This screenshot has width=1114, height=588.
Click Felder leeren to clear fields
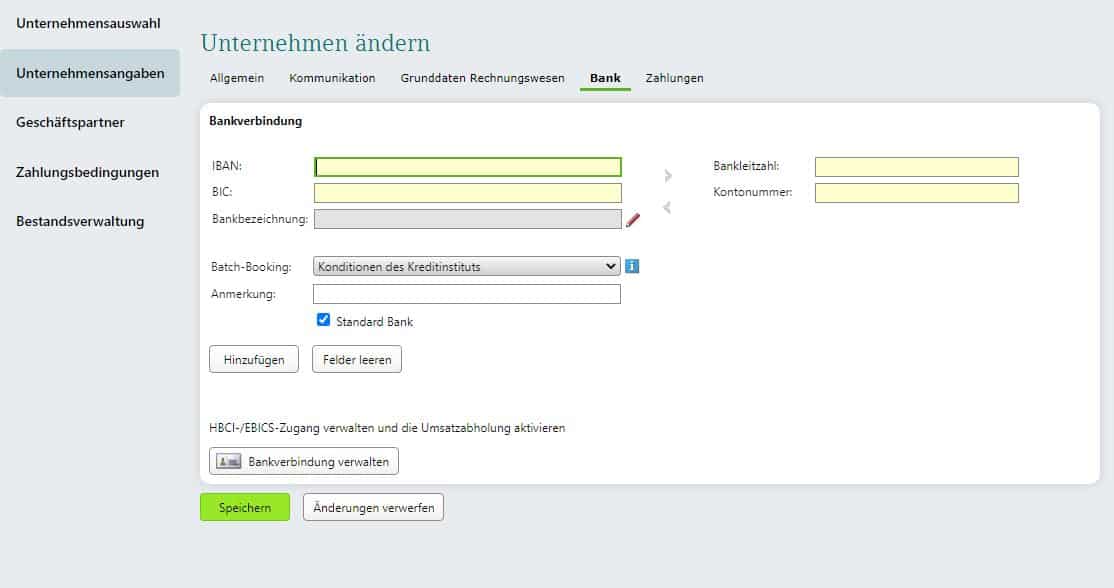[x=356, y=359]
